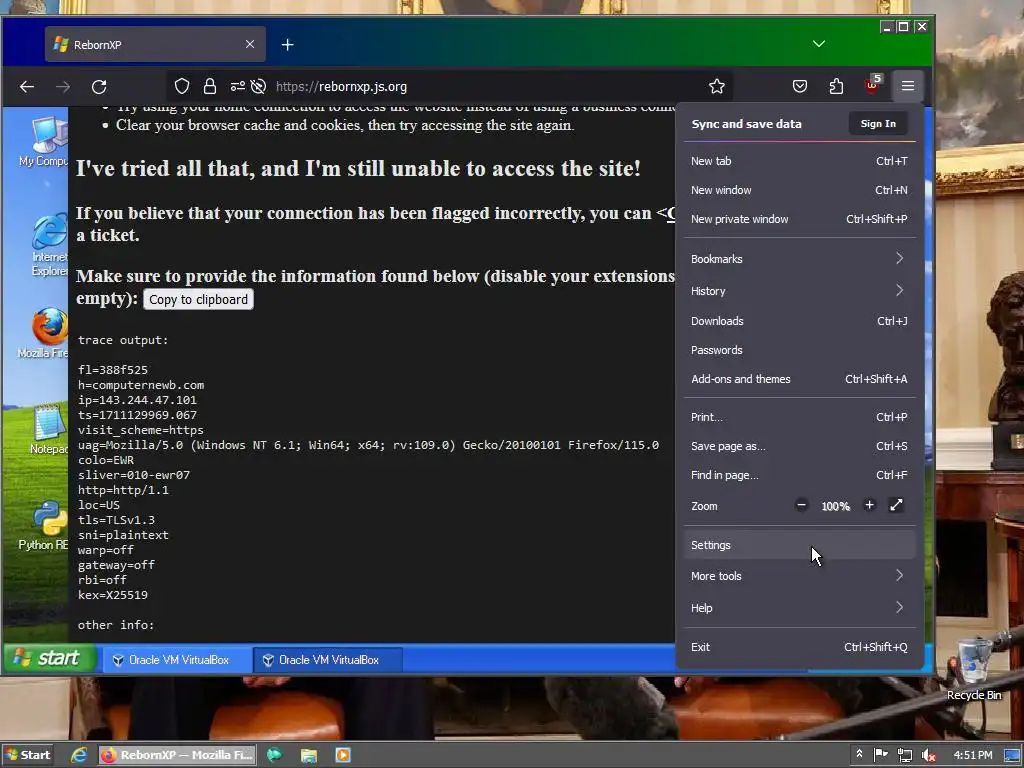Click Copy to clipboard button
Screen dimensions: 1024x768
point(199,299)
